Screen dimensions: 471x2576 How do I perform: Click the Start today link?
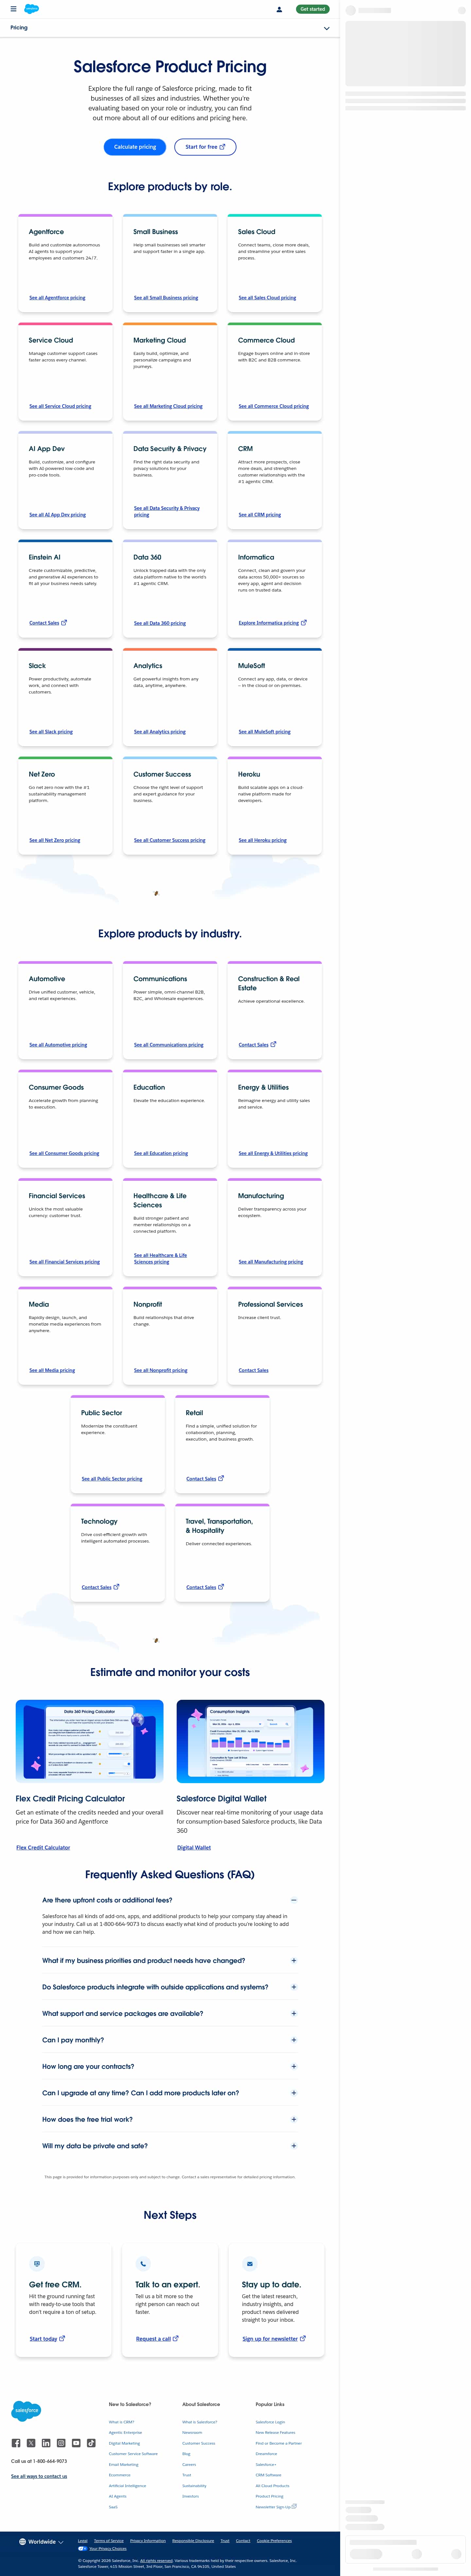click(47, 2339)
